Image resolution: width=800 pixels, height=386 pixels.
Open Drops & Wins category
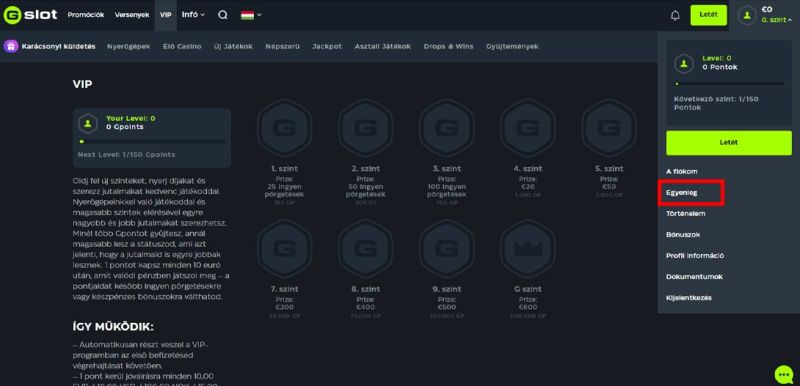448,46
